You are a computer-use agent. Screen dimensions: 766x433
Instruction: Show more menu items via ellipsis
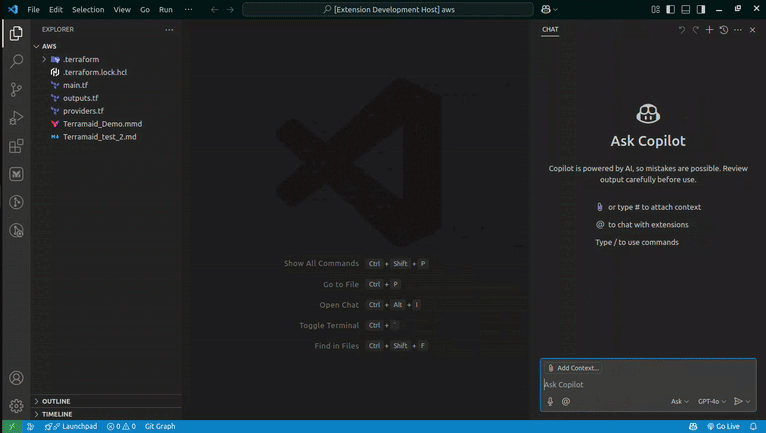point(188,9)
